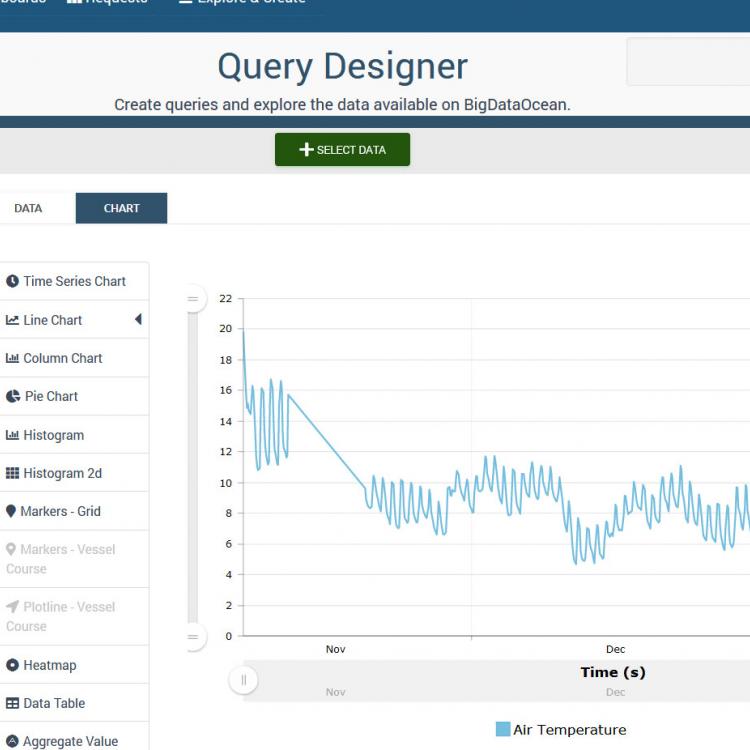The height and width of the screenshot is (750, 750).
Task: Choose Data Table visualization
Action: (x=74, y=703)
